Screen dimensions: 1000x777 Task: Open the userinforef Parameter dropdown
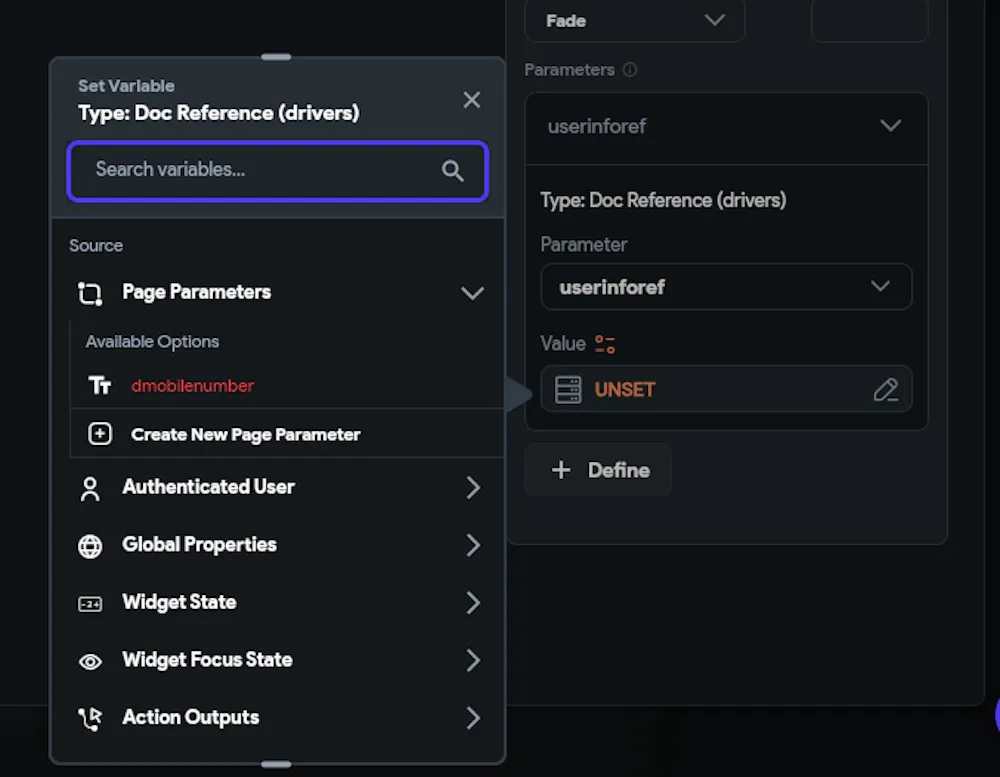tap(726, 287)
